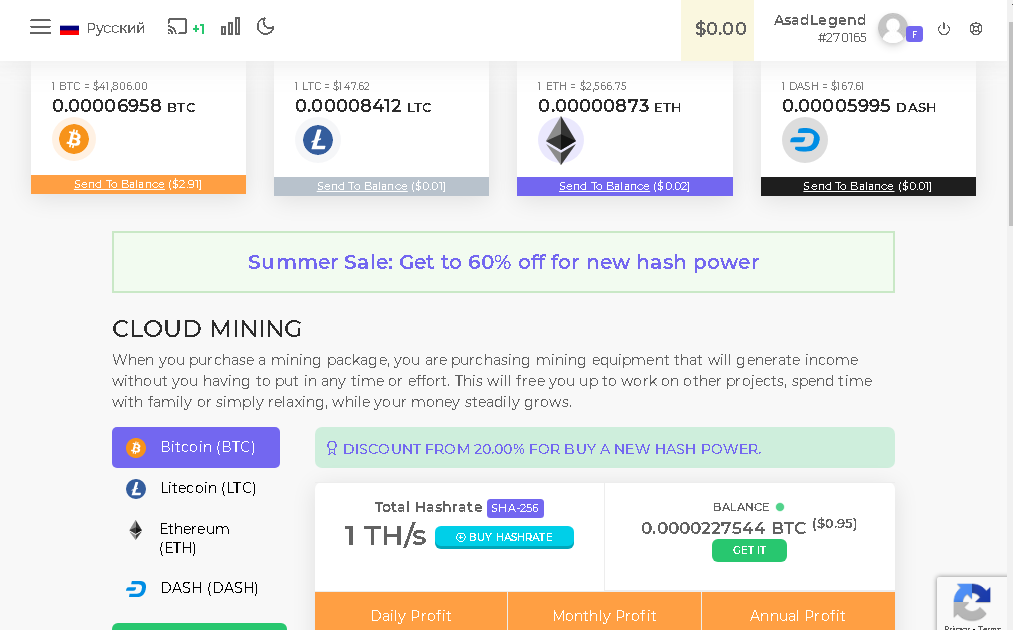The image size is (1013, 630).
Task: Click the Ethereum diamond icon in card
Action: click(x=561, y=140)
